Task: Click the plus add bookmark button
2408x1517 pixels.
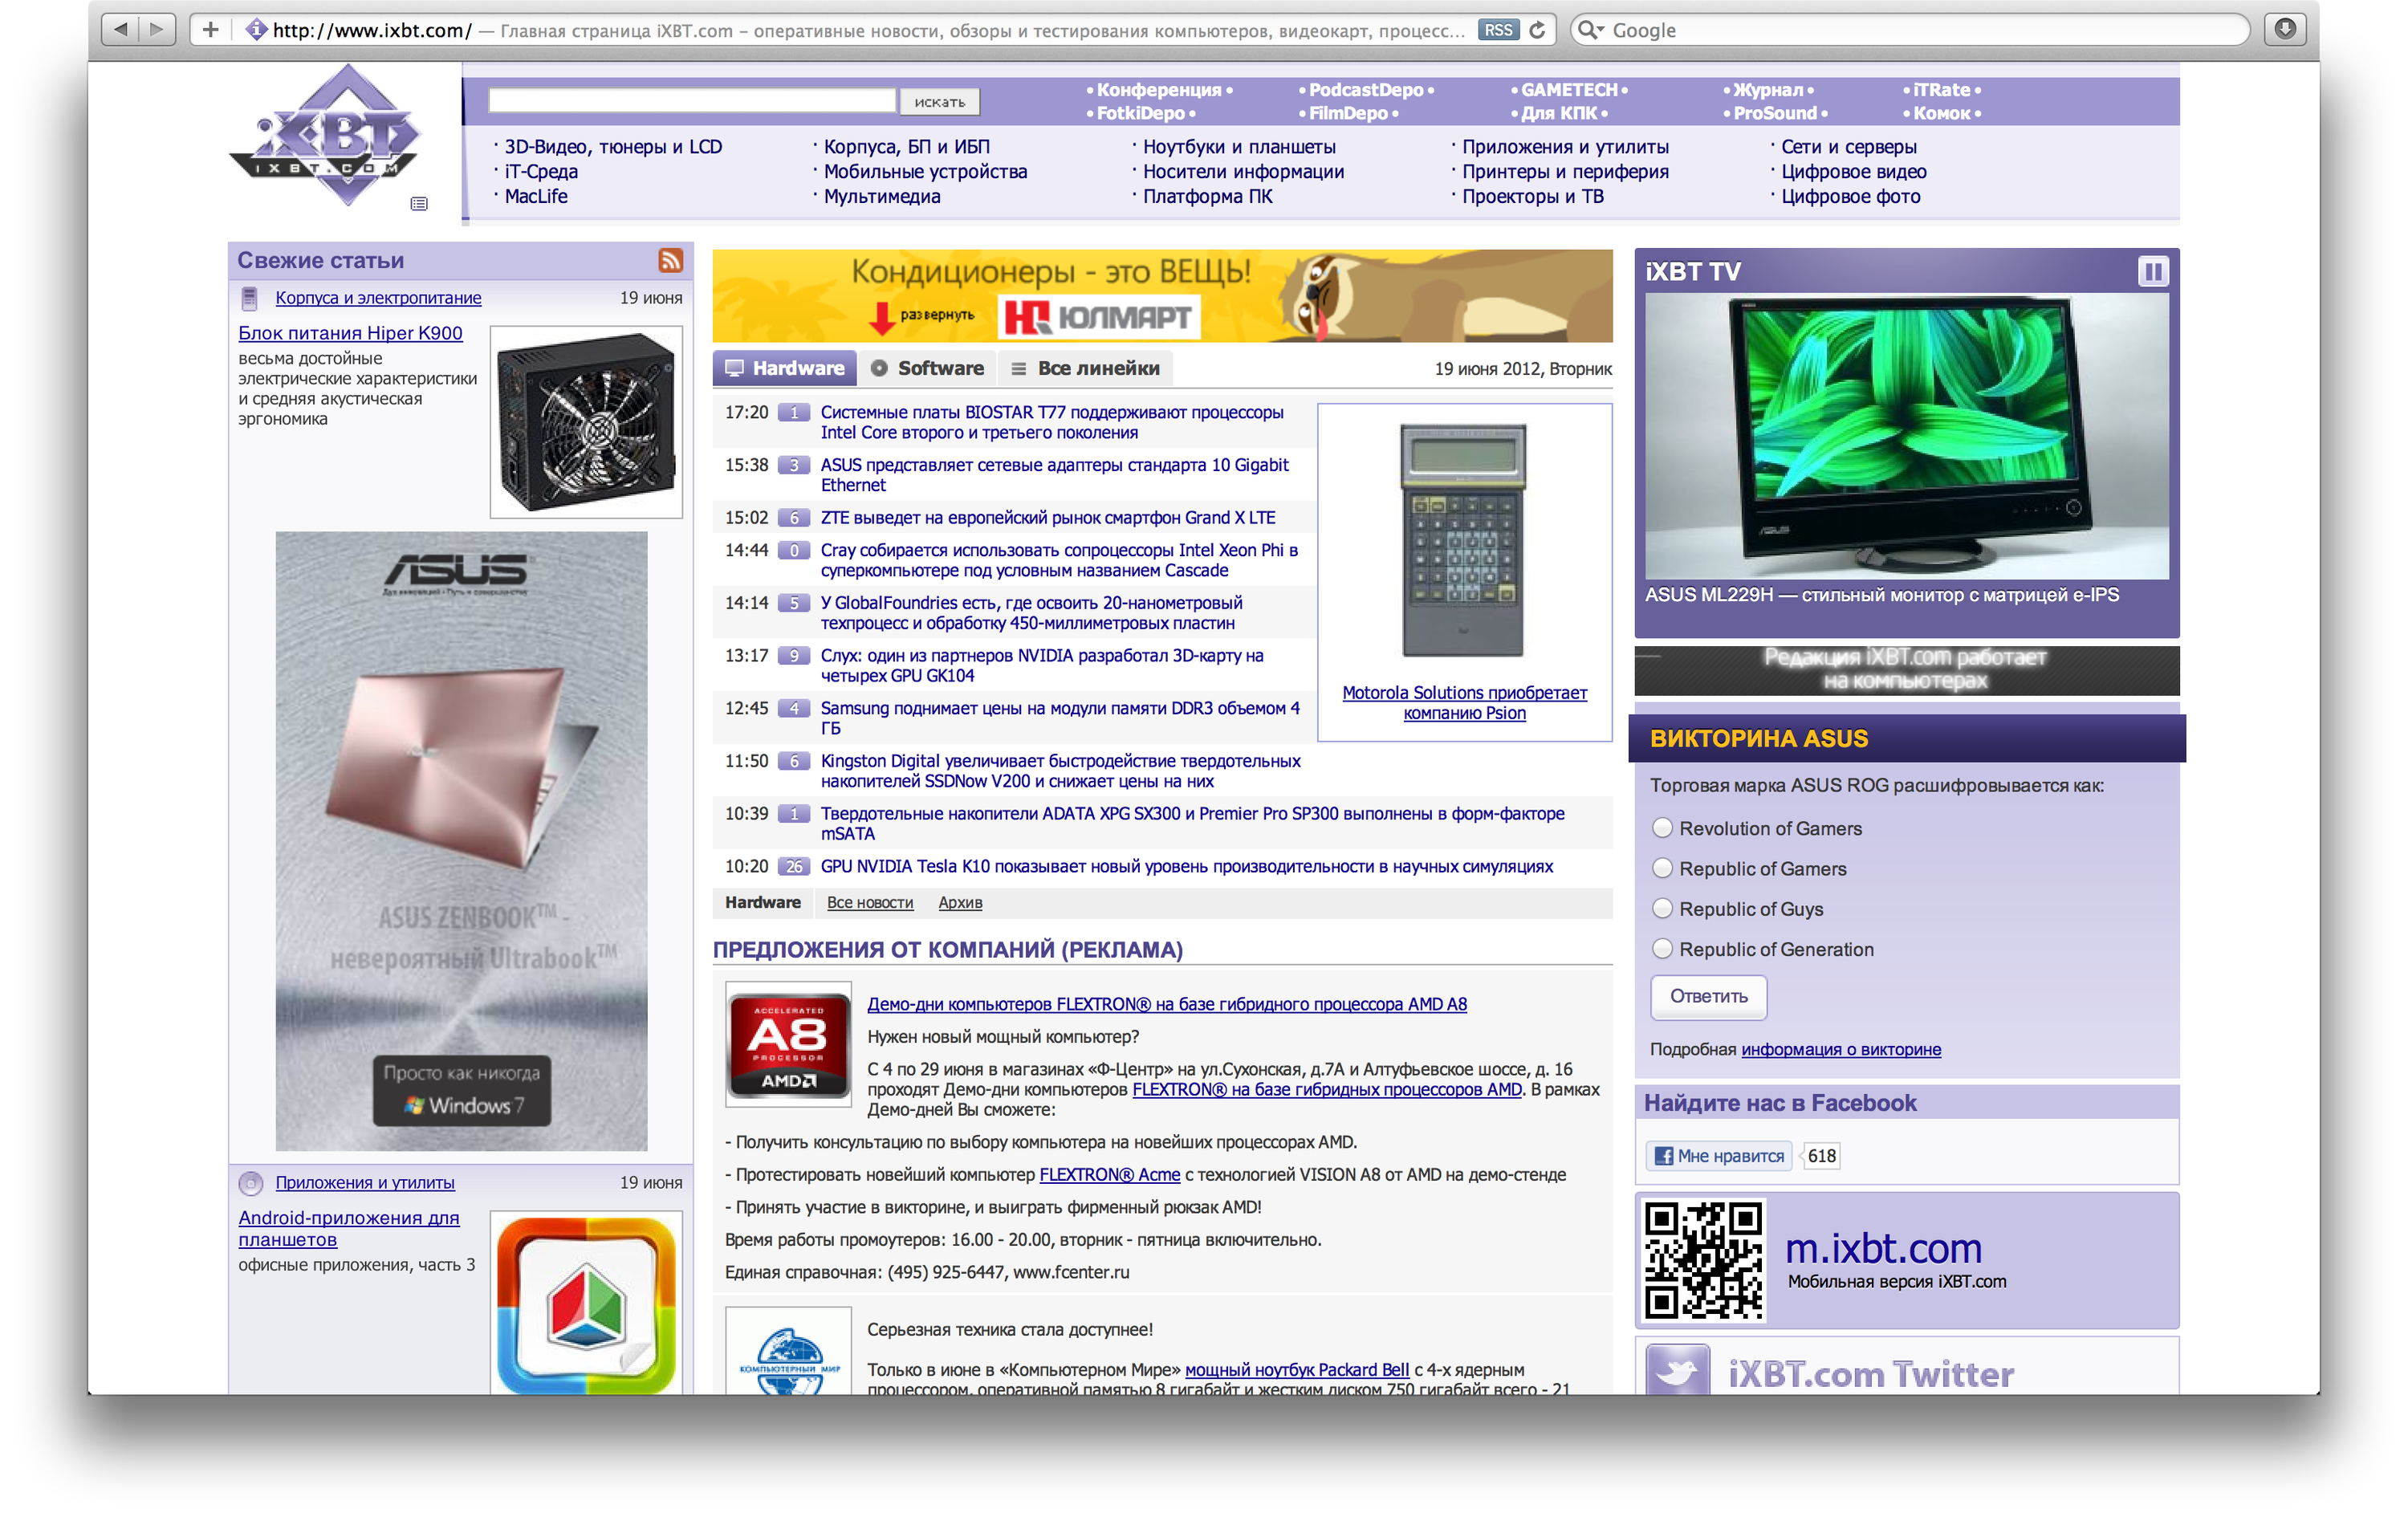Action: 210,30
